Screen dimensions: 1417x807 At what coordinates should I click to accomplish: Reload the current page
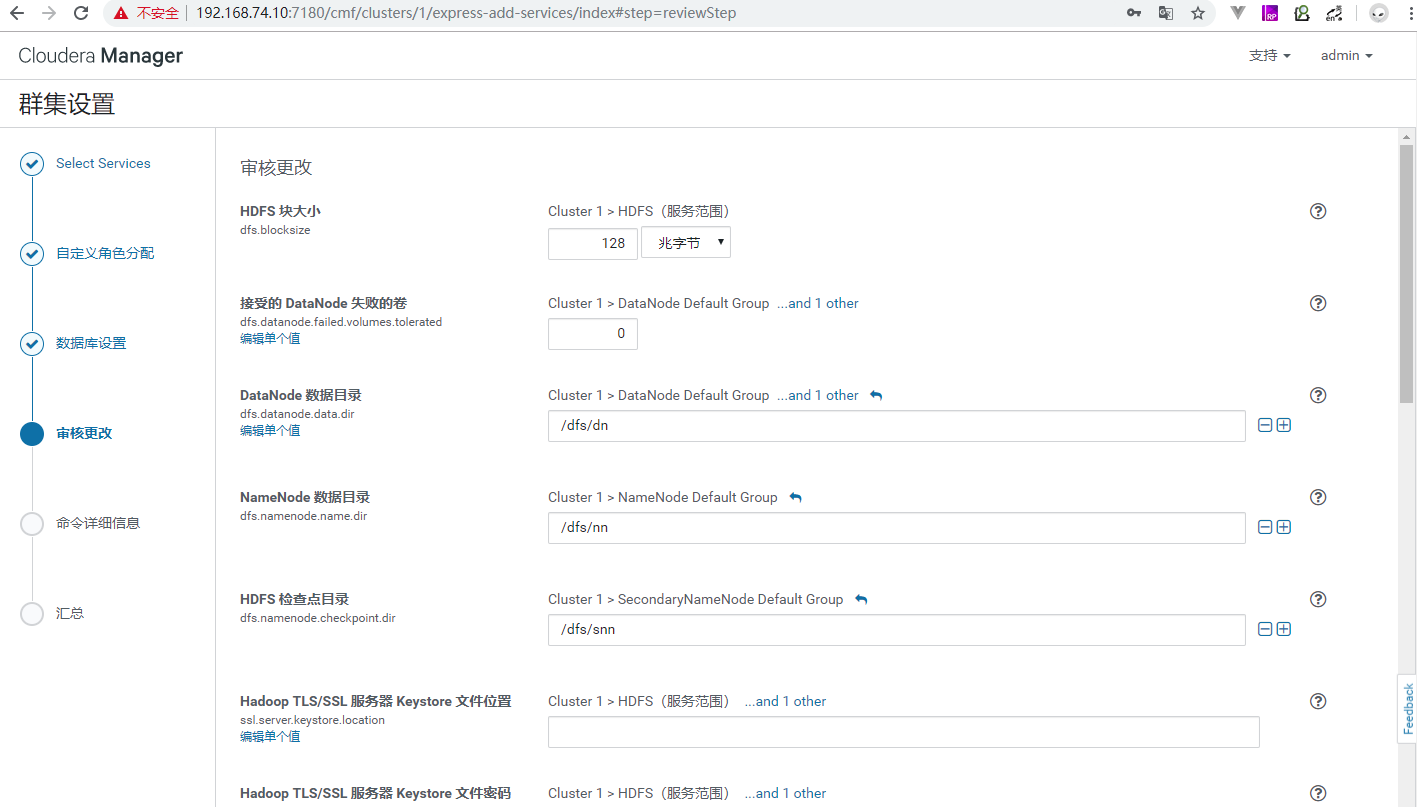tap(82, 13)
